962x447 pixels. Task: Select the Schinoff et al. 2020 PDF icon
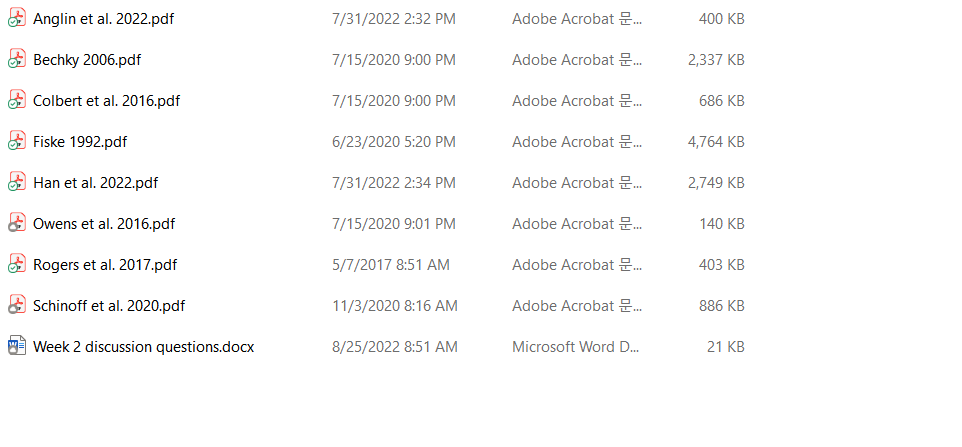point(16,306)
